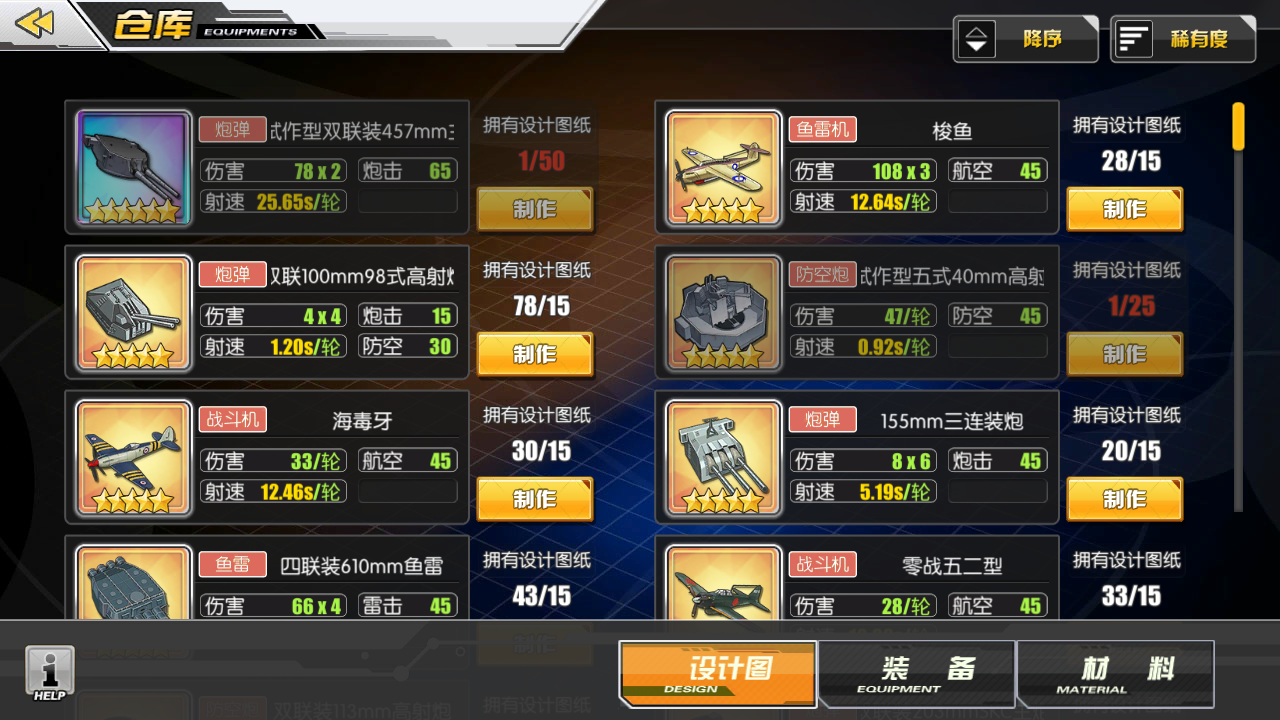This screenshot has height=720, width=1280.
Task: Click the yellow scrollbar thumb on right
Action: tap(1238, 126)
